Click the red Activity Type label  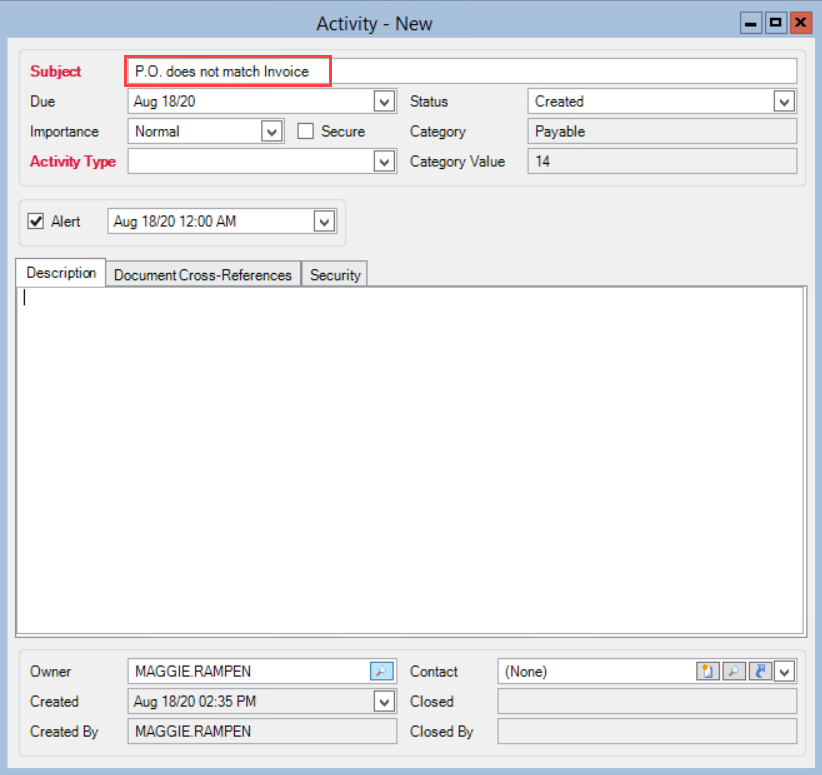pyautogui.click(x=73, y=162)
